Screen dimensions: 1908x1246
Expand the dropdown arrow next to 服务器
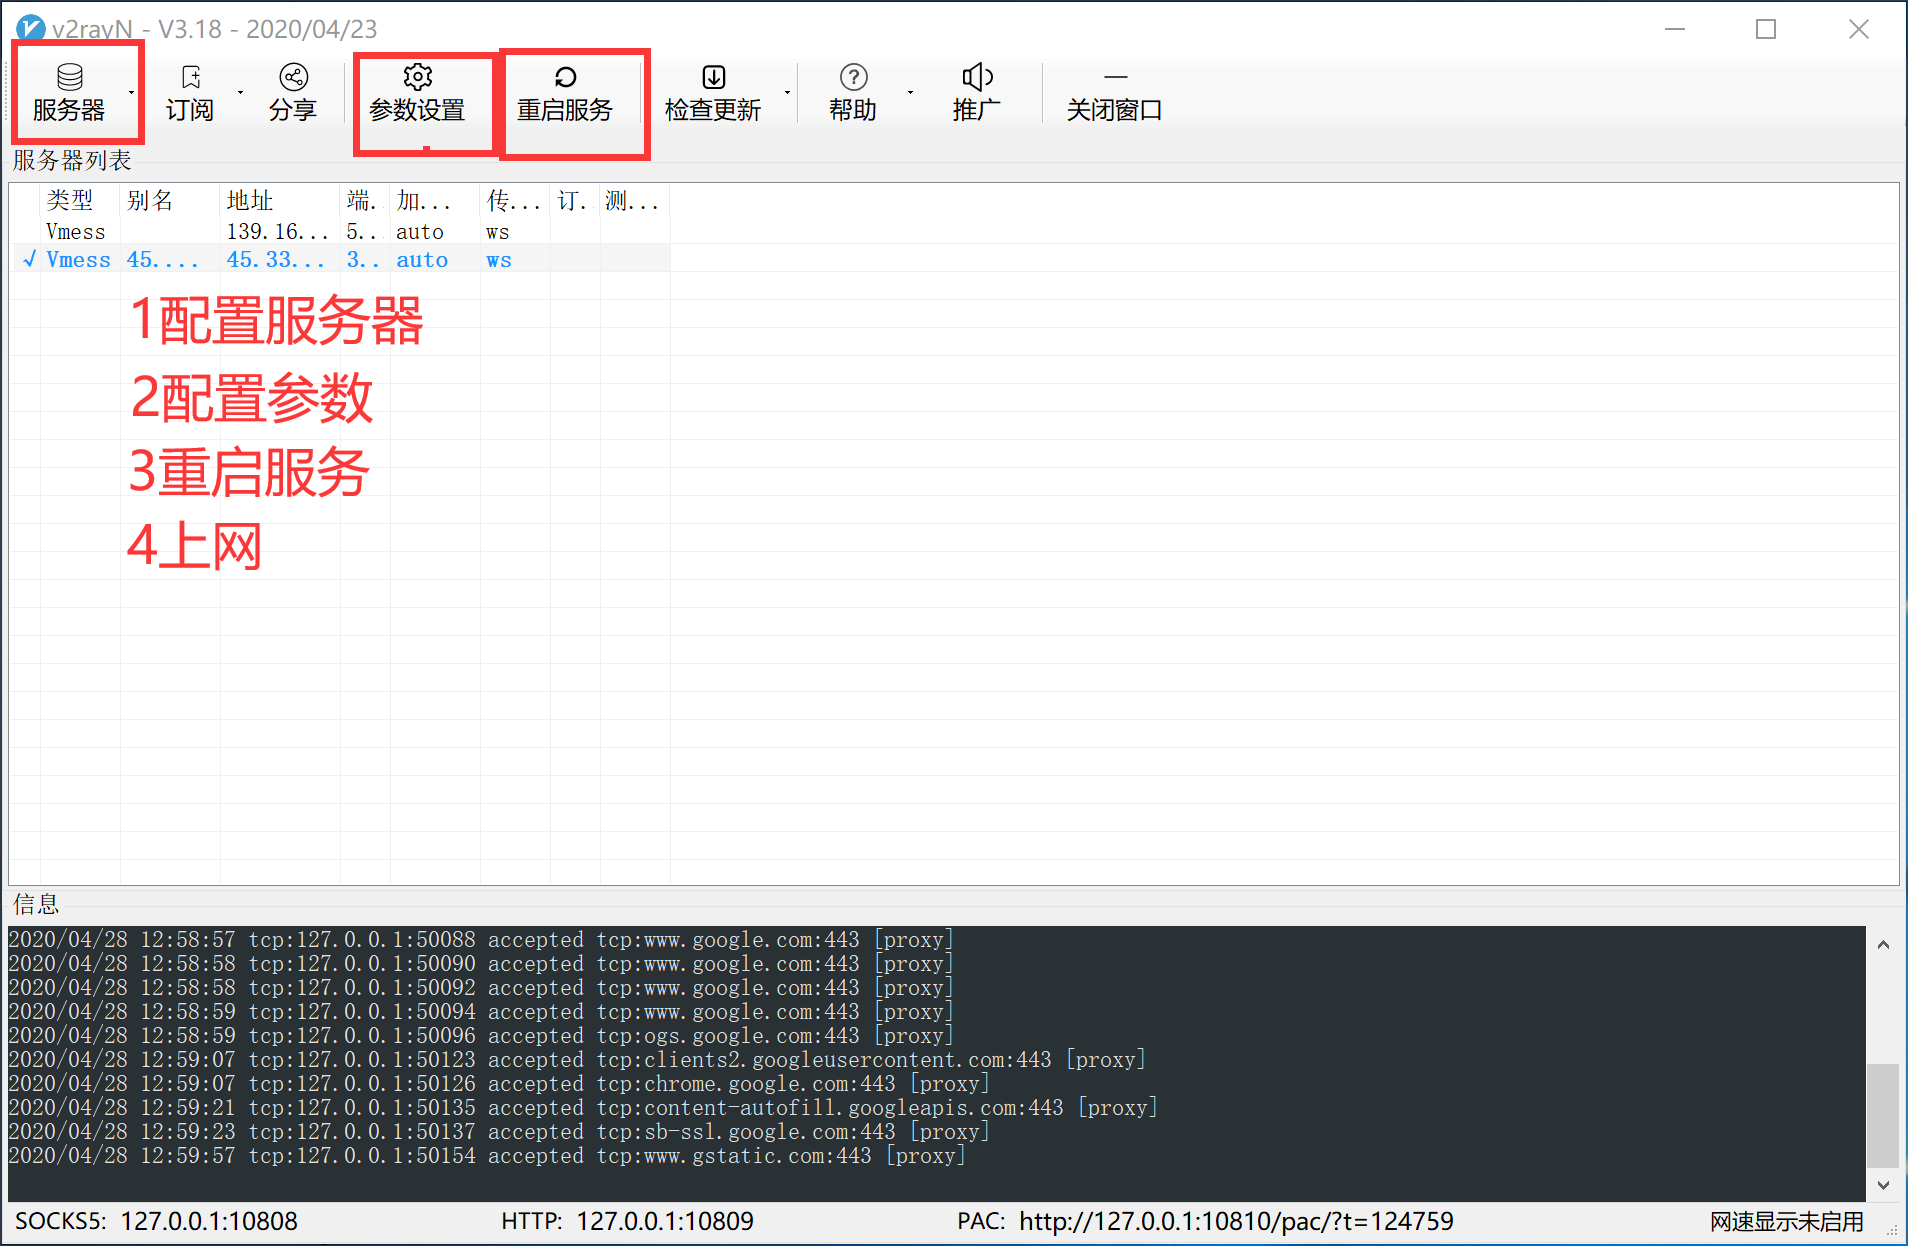(x=131, y=93)
